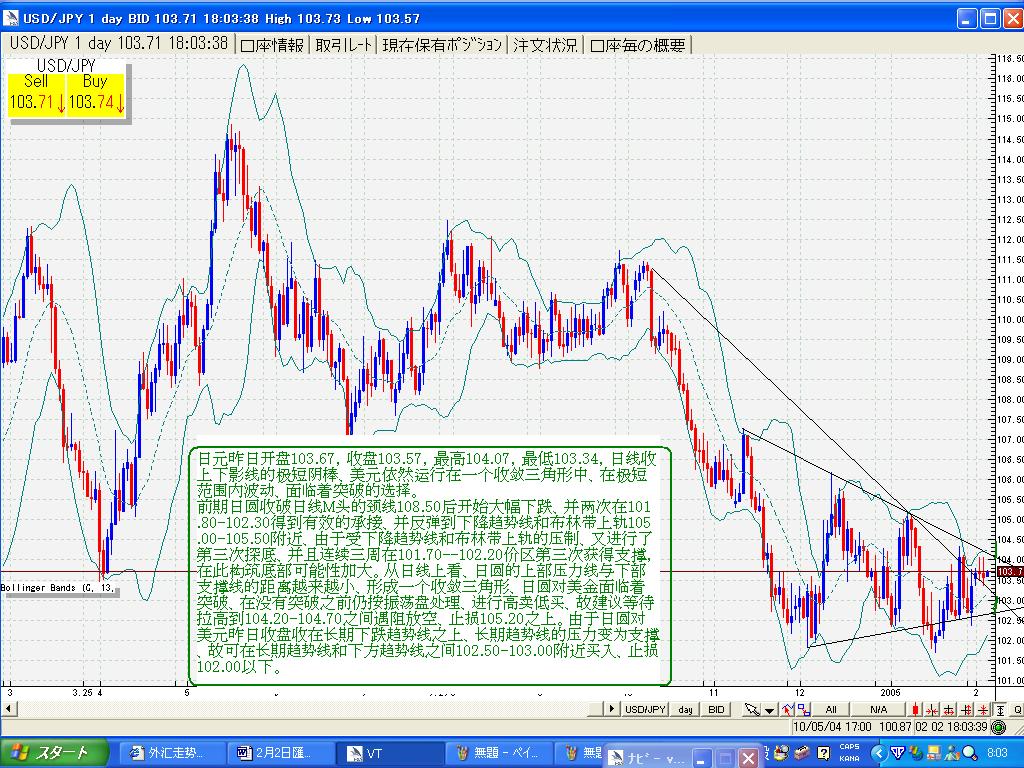Click the Bollinger Bands indicator label
The width and height of the screenshot is (1024, 768).
[59, 588]
